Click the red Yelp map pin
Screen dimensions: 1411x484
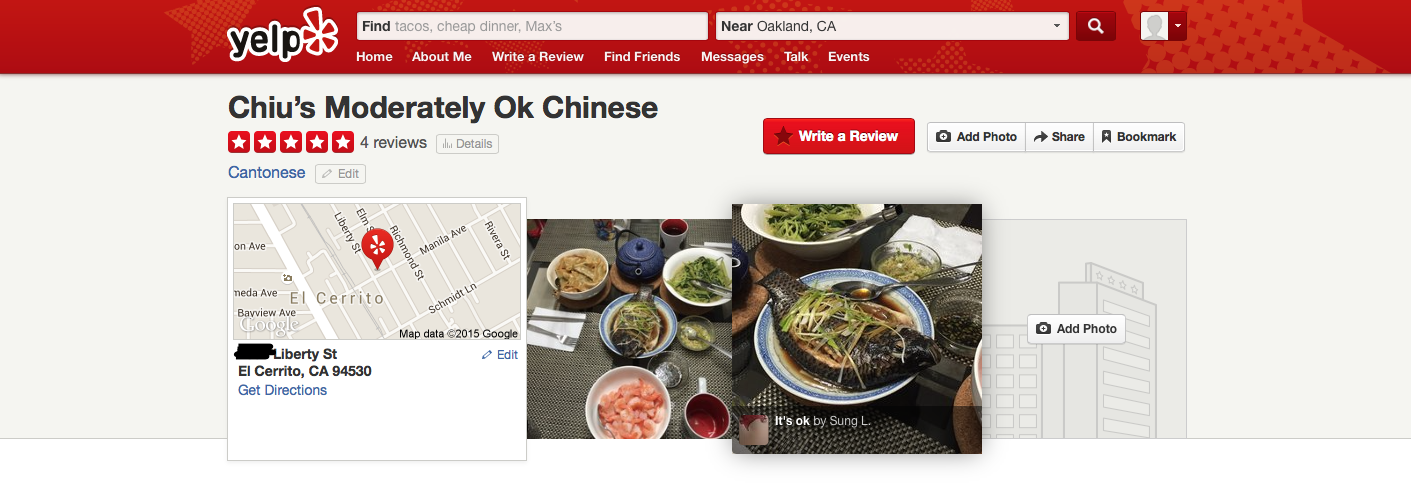(377, 248)
